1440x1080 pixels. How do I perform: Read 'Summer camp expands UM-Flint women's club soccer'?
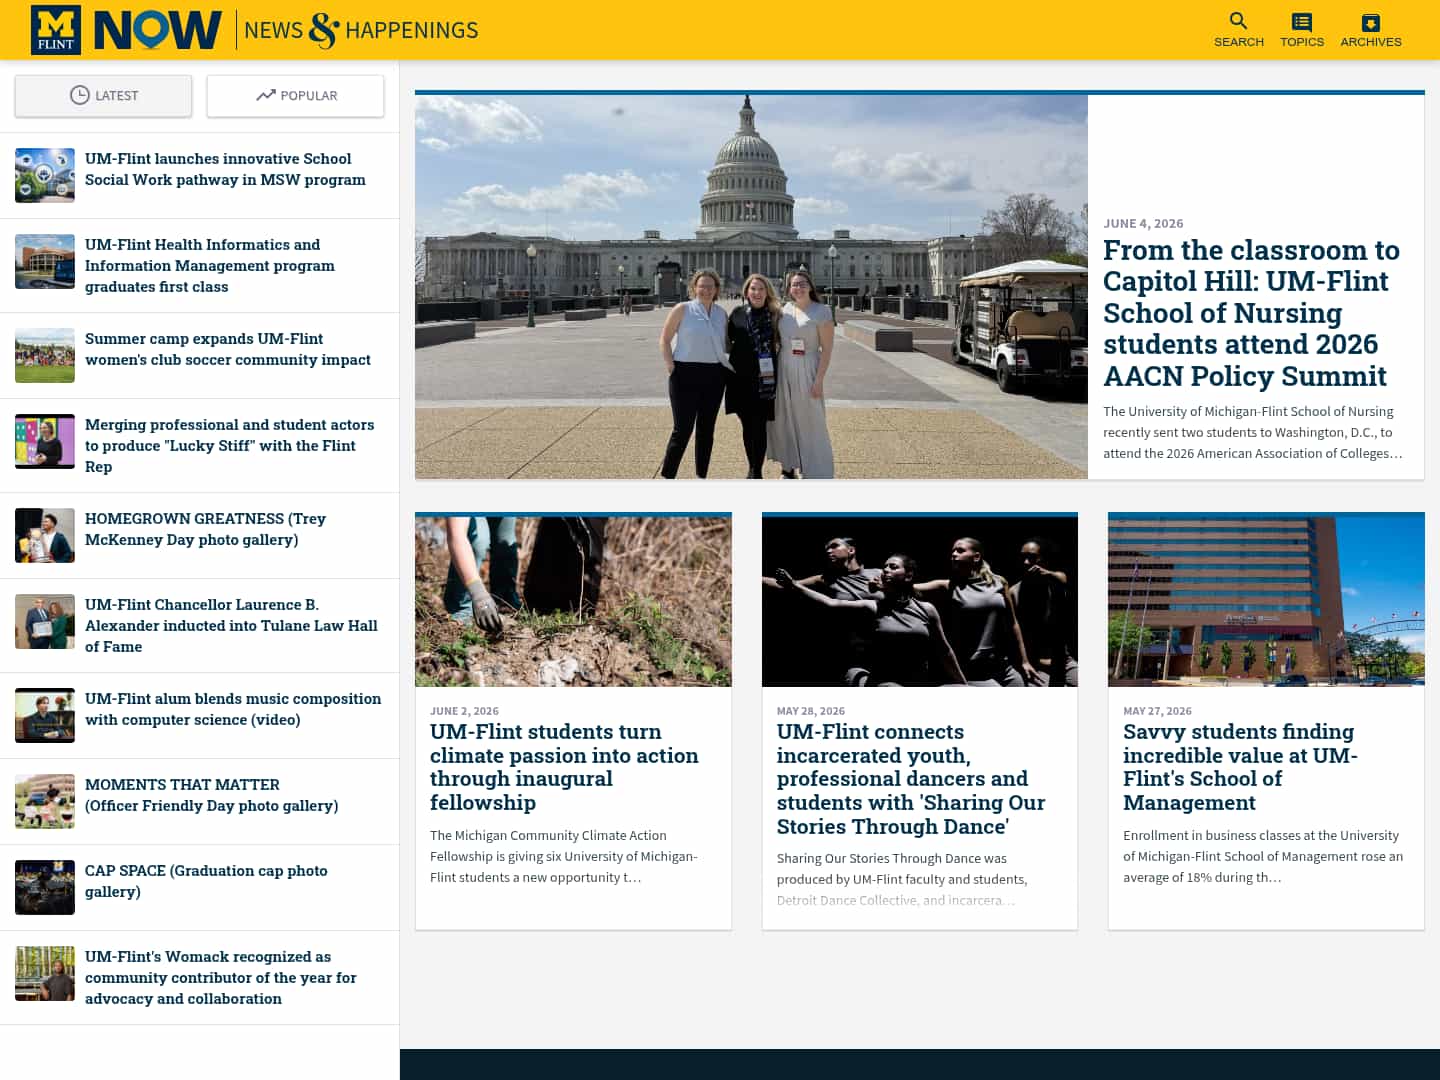(x=228, y=349)
